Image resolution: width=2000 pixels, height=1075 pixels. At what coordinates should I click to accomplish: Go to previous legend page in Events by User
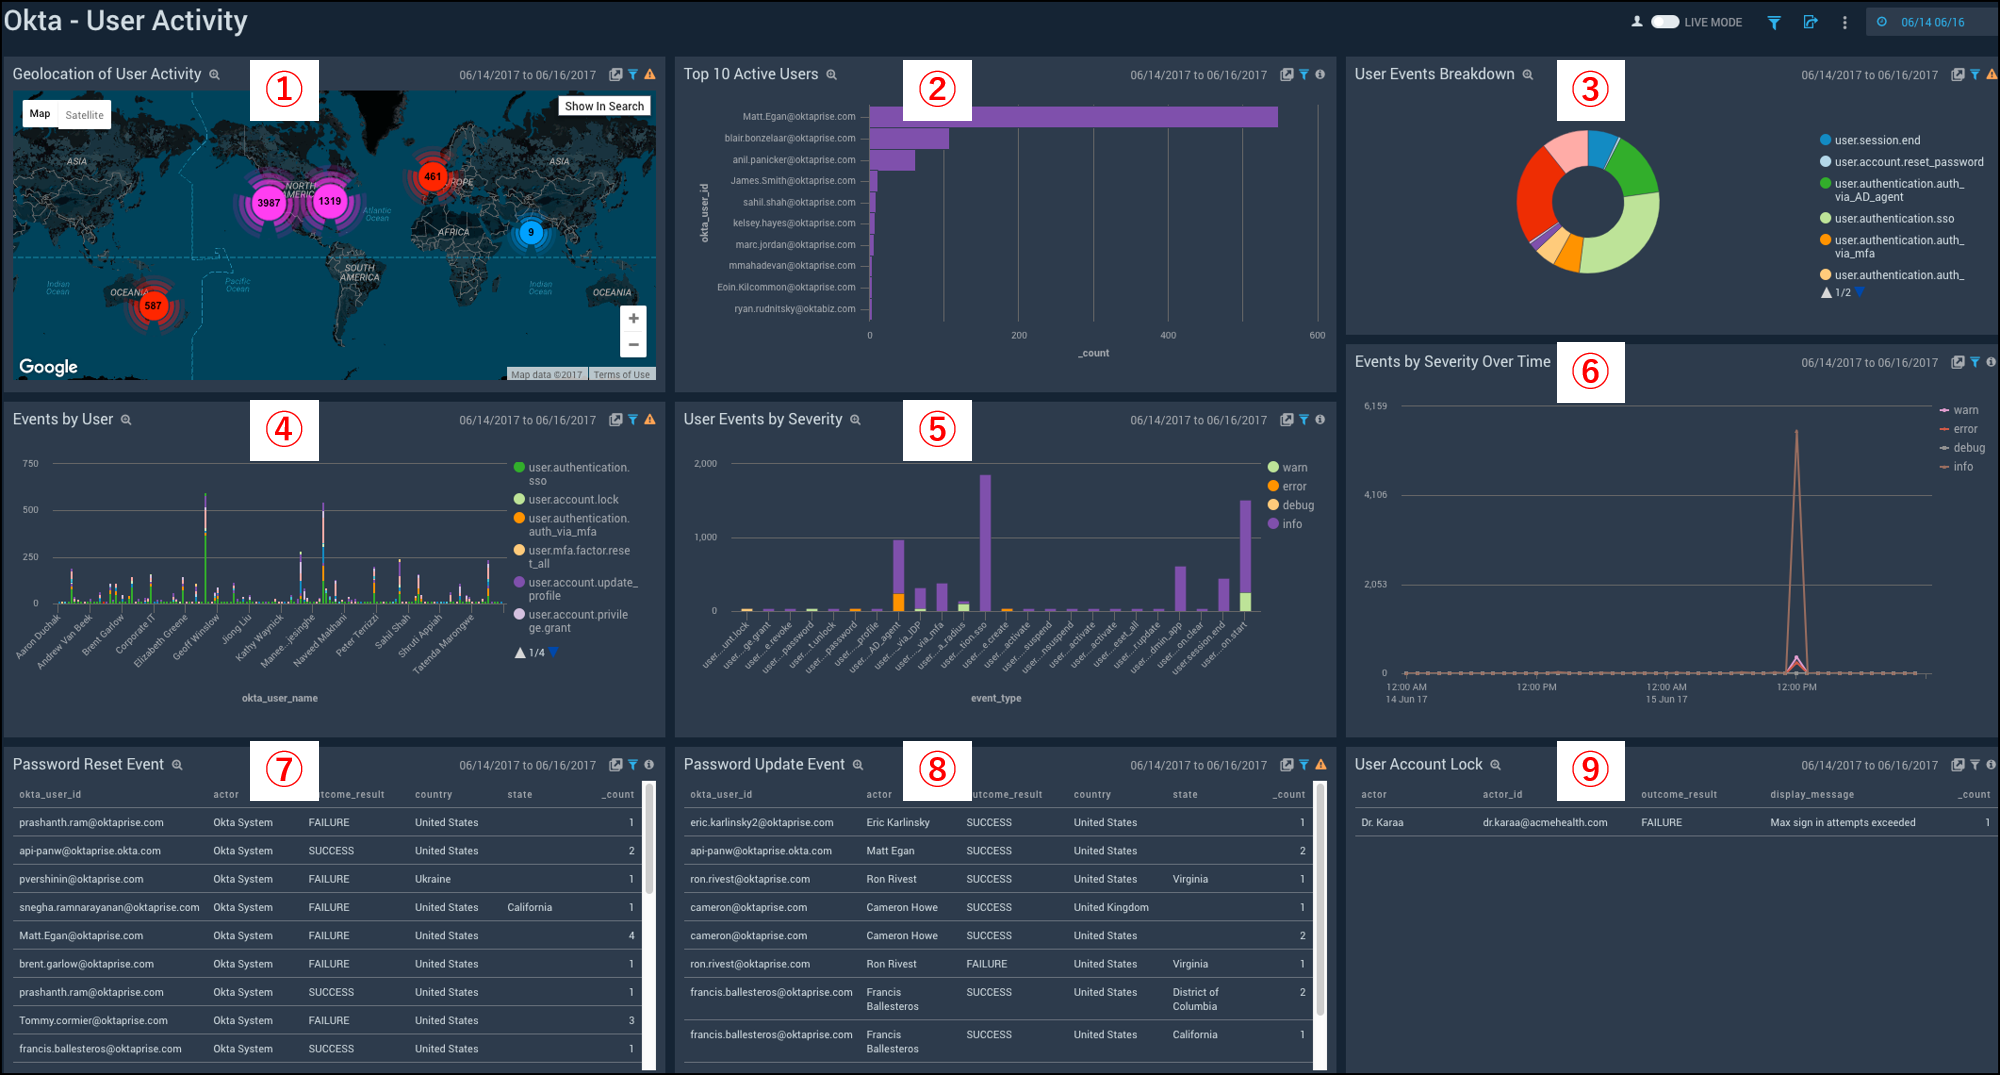(520, 653)
